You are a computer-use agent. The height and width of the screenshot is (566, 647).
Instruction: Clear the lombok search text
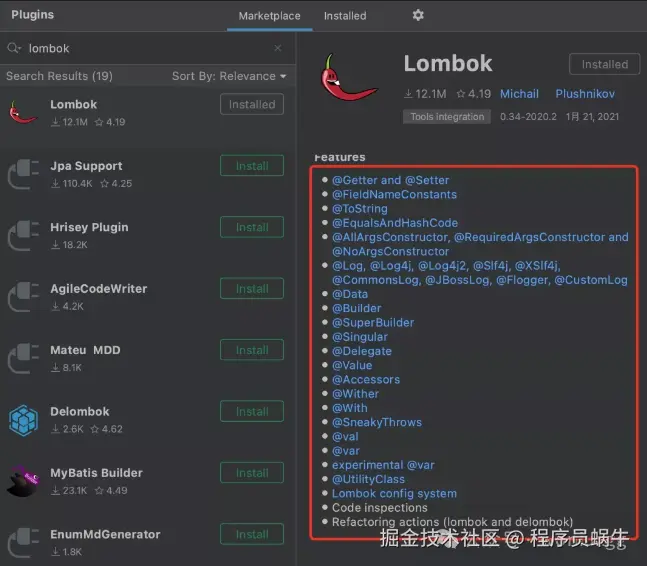click(278, 48)
